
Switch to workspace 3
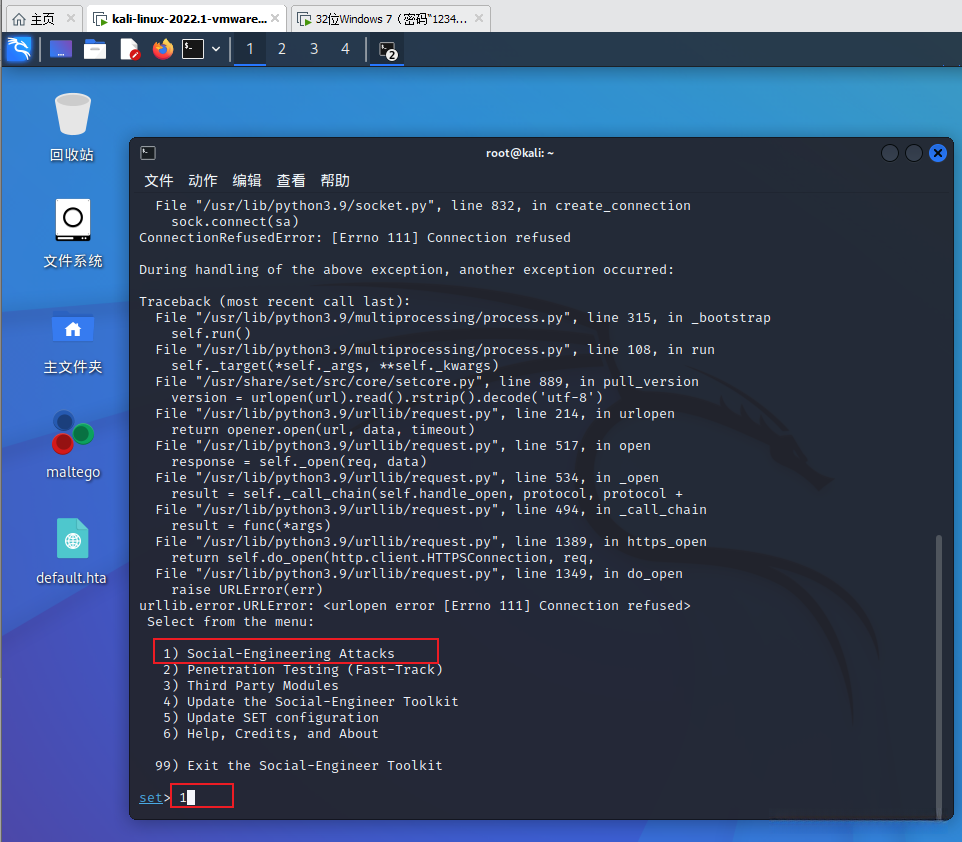(x=314, y=49)
